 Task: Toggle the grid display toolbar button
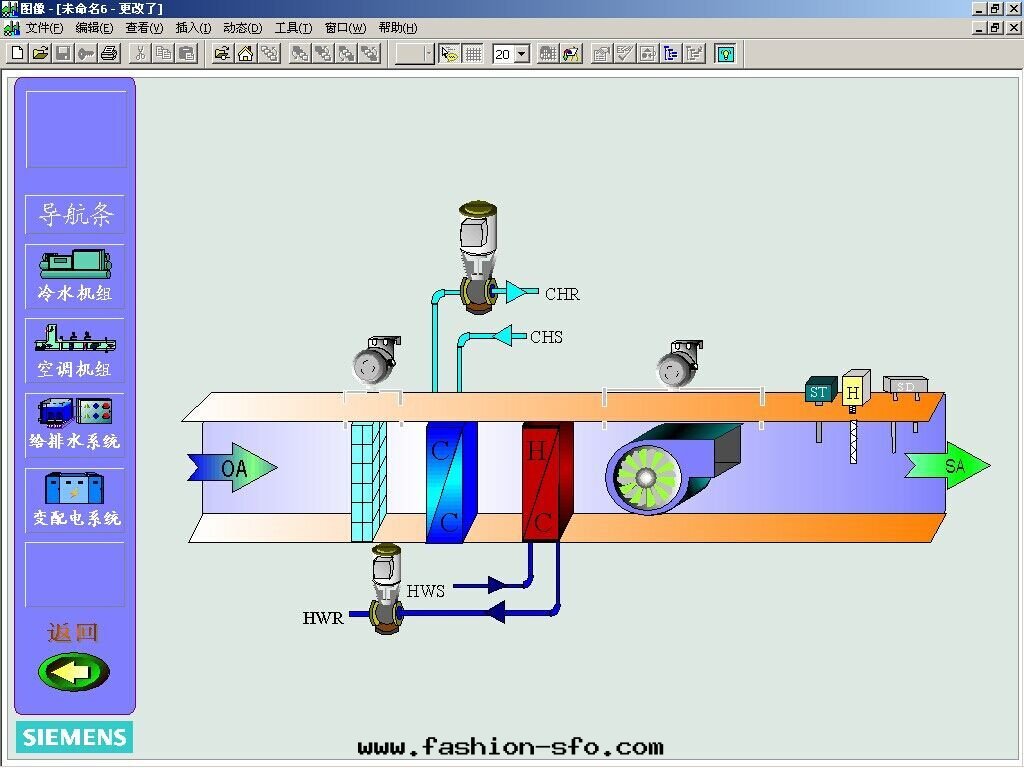473,53
